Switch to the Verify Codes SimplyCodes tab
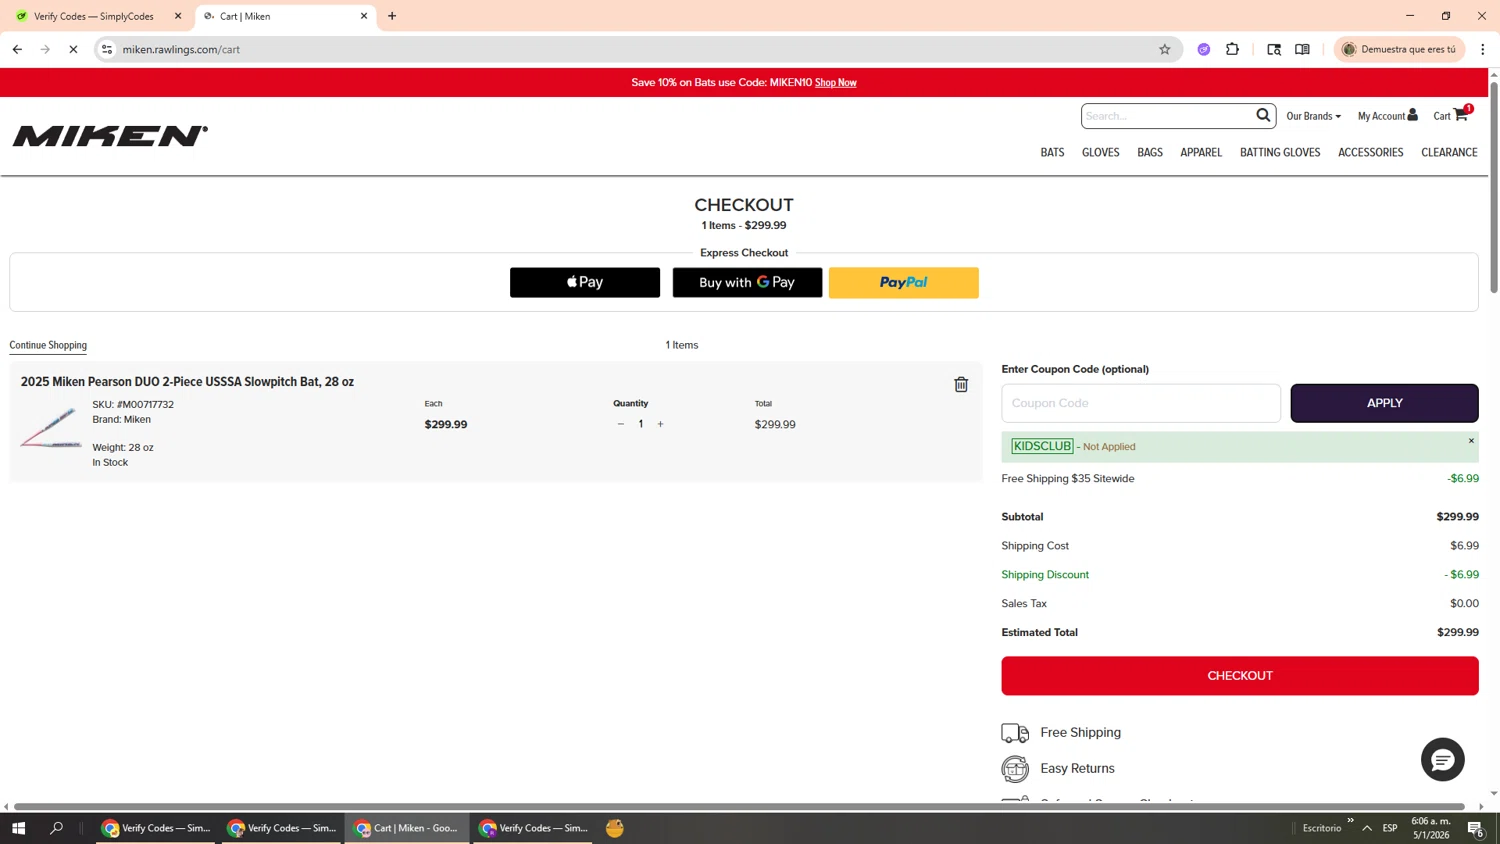Image resolution: width=1500 pixels, height=844 pixels. (95, 16)
